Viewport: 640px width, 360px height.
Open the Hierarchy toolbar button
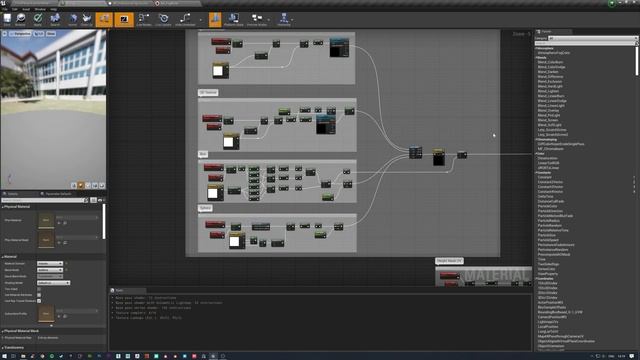point(284,19)
